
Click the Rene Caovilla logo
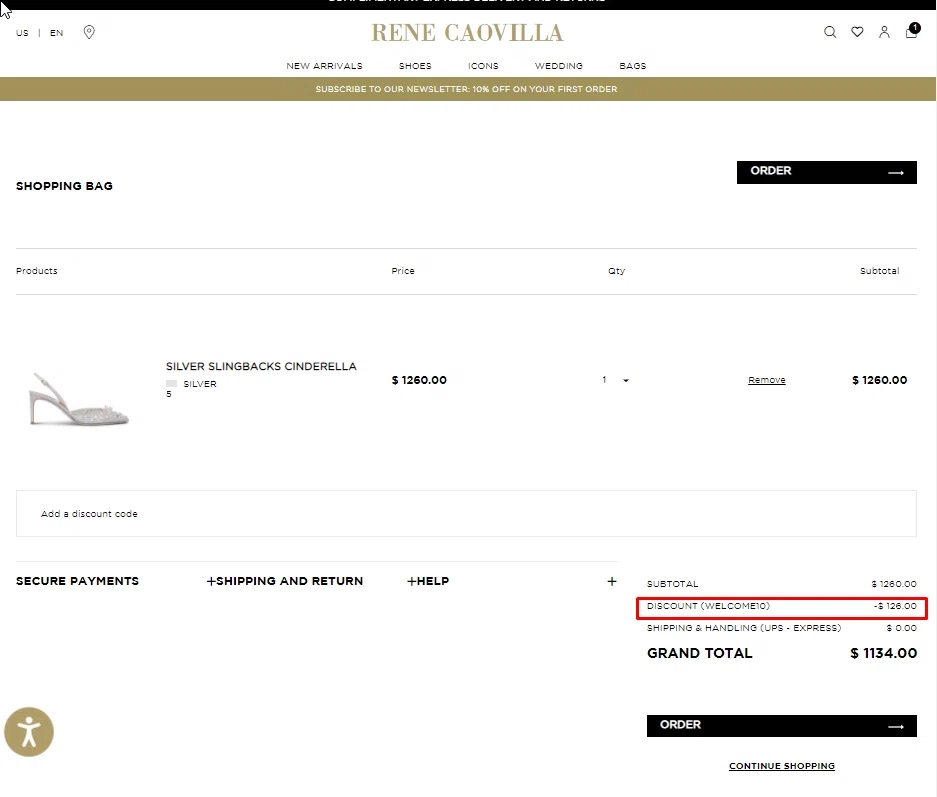tap(467, 33)
